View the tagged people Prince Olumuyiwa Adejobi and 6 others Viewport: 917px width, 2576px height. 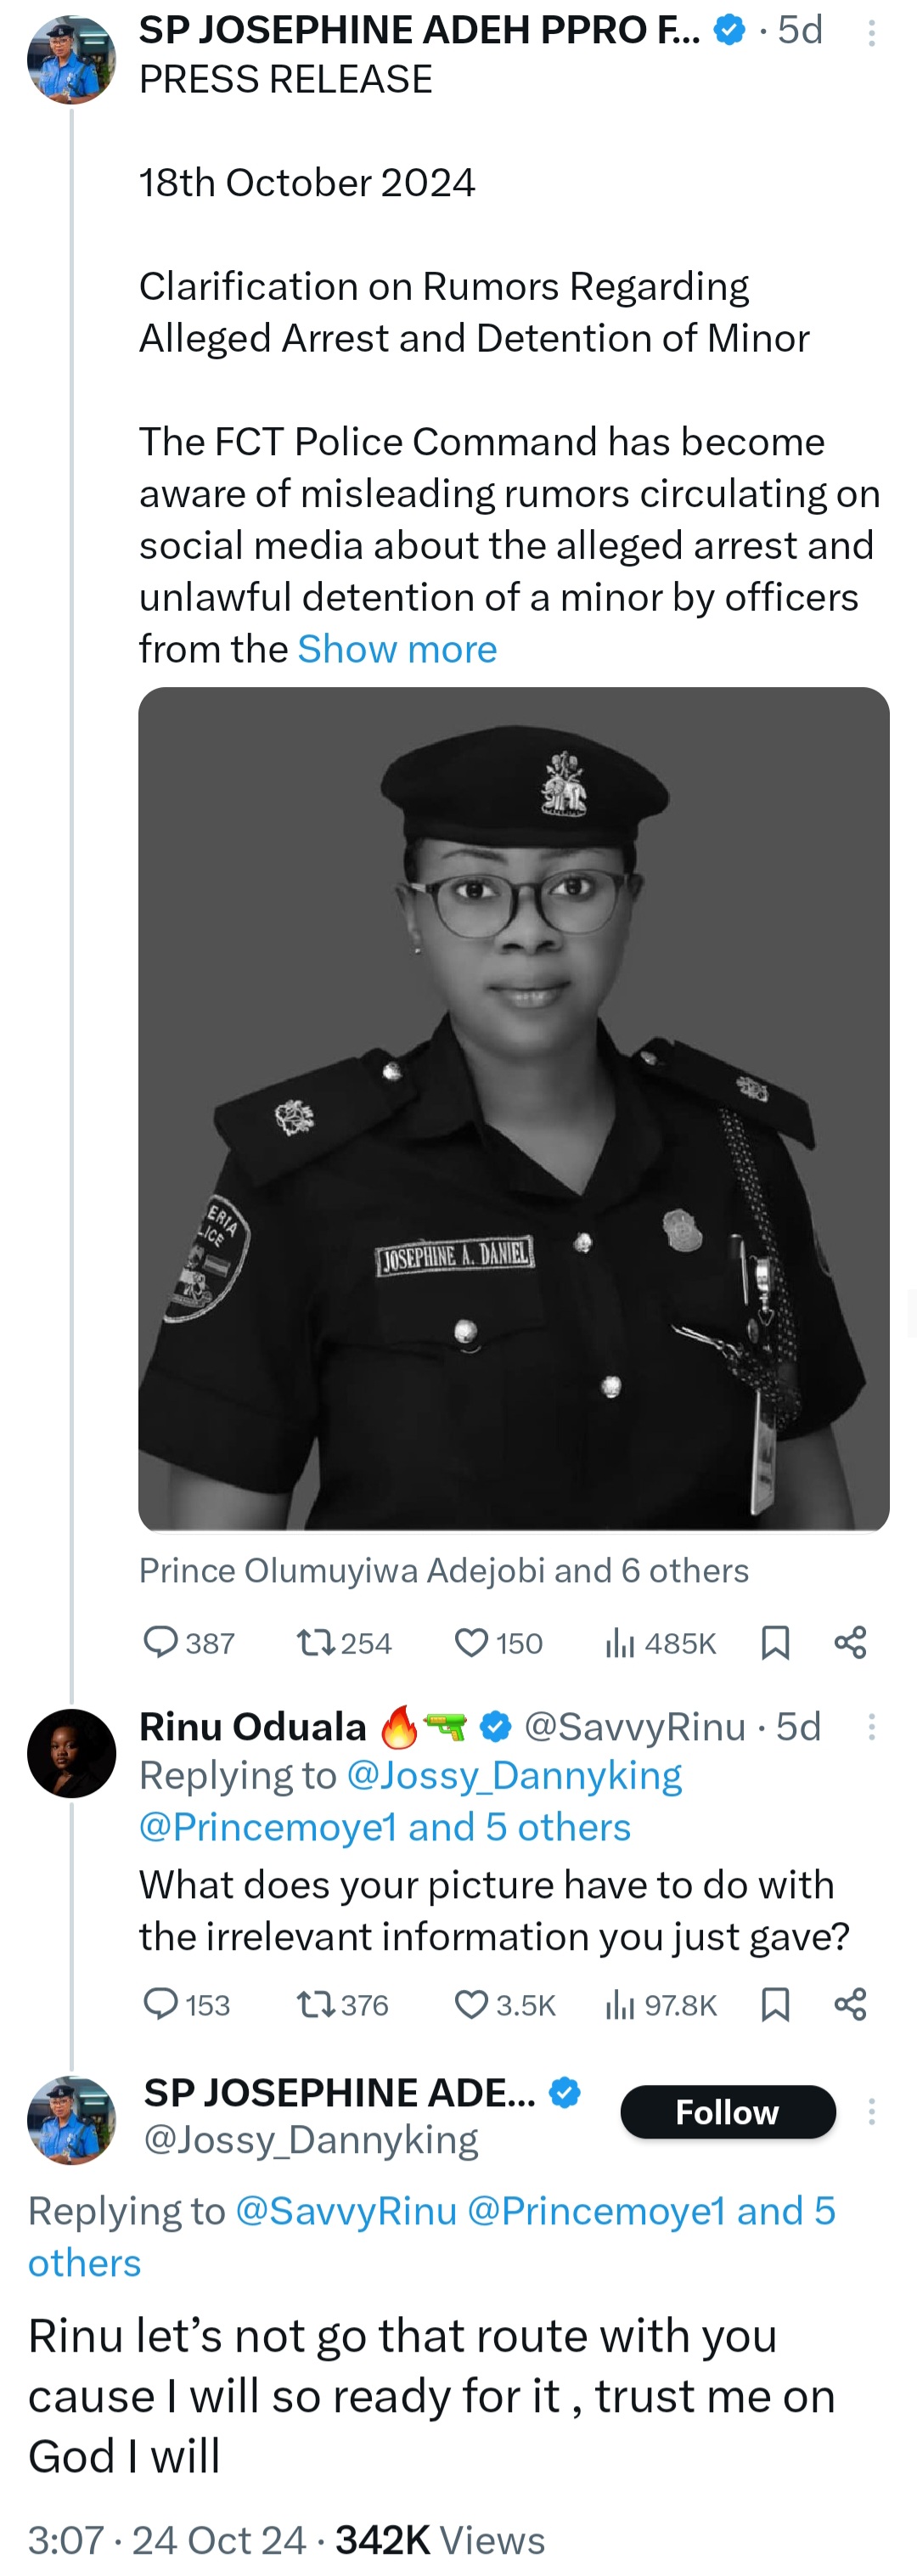click(443, 1570)
